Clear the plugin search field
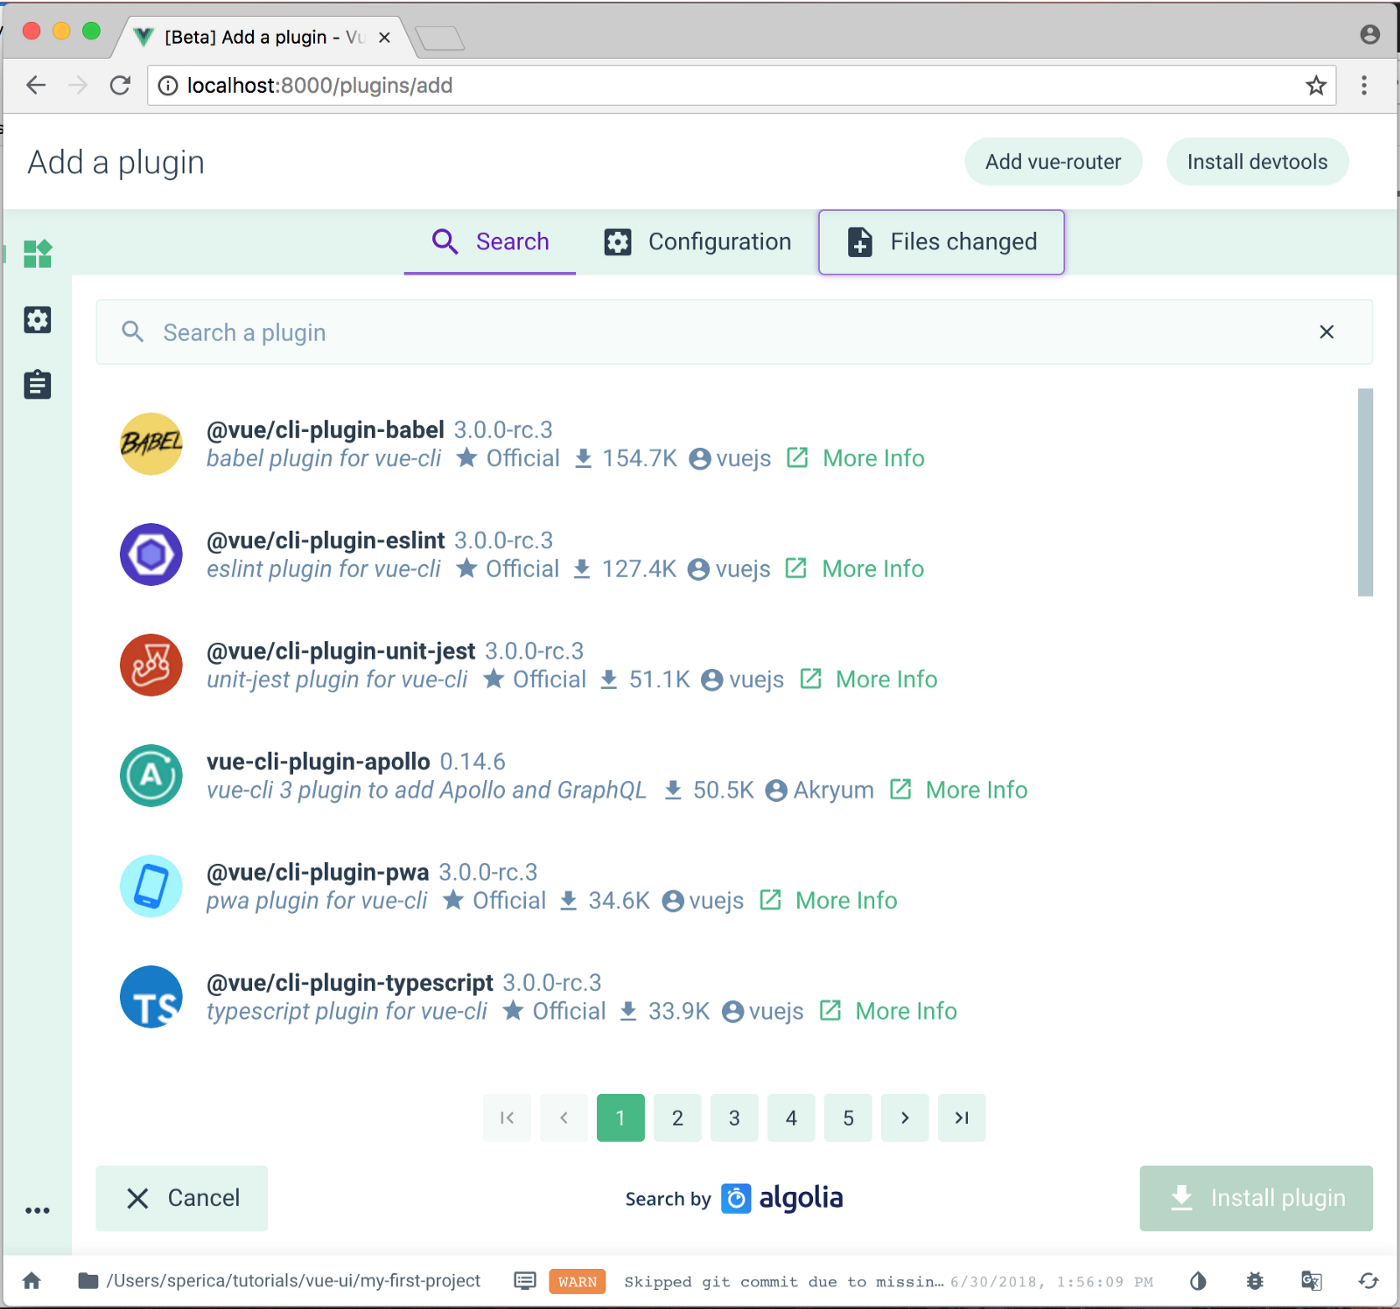This screenshot has width=1400, height=1309. coord(1326,332)
